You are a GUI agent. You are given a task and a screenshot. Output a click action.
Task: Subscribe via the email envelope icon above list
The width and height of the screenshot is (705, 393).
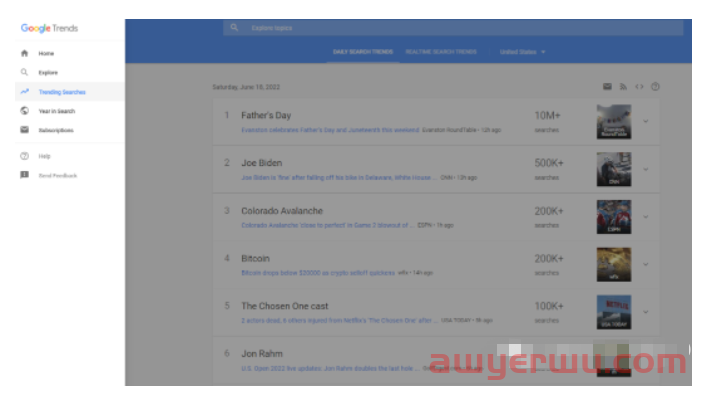607,86
